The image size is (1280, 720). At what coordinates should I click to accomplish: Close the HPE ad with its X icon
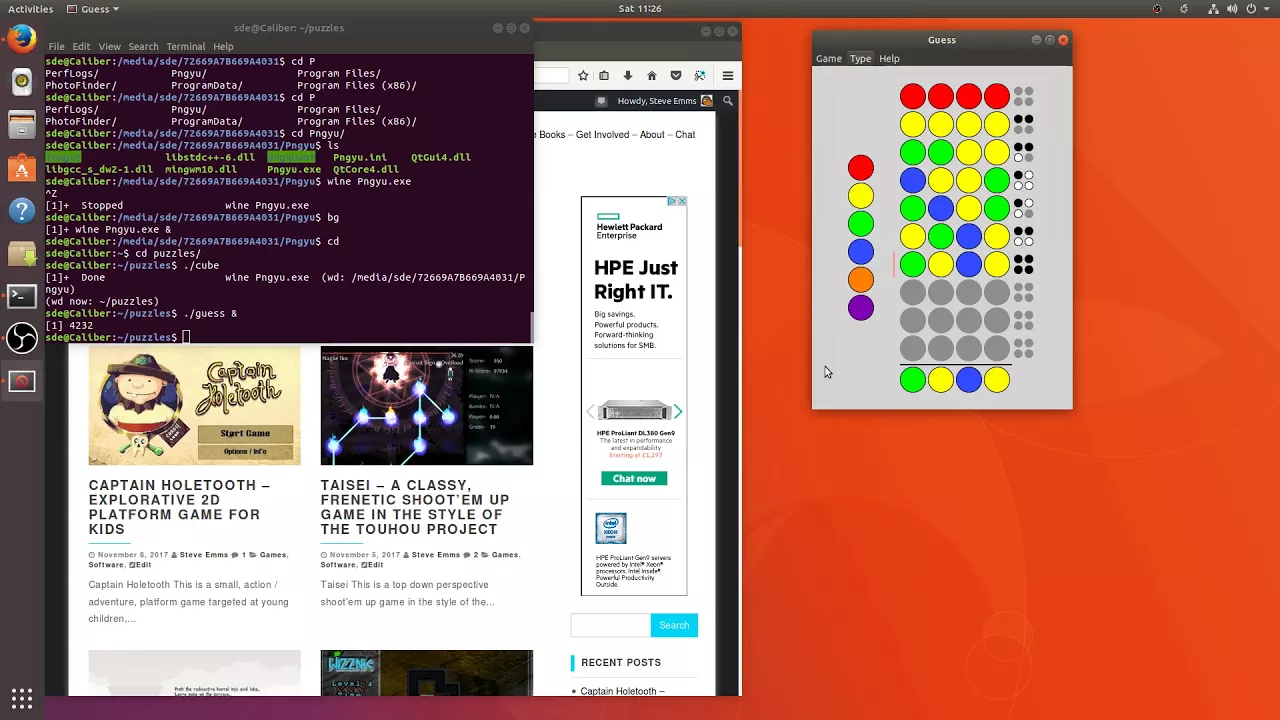tap(683, 201)
